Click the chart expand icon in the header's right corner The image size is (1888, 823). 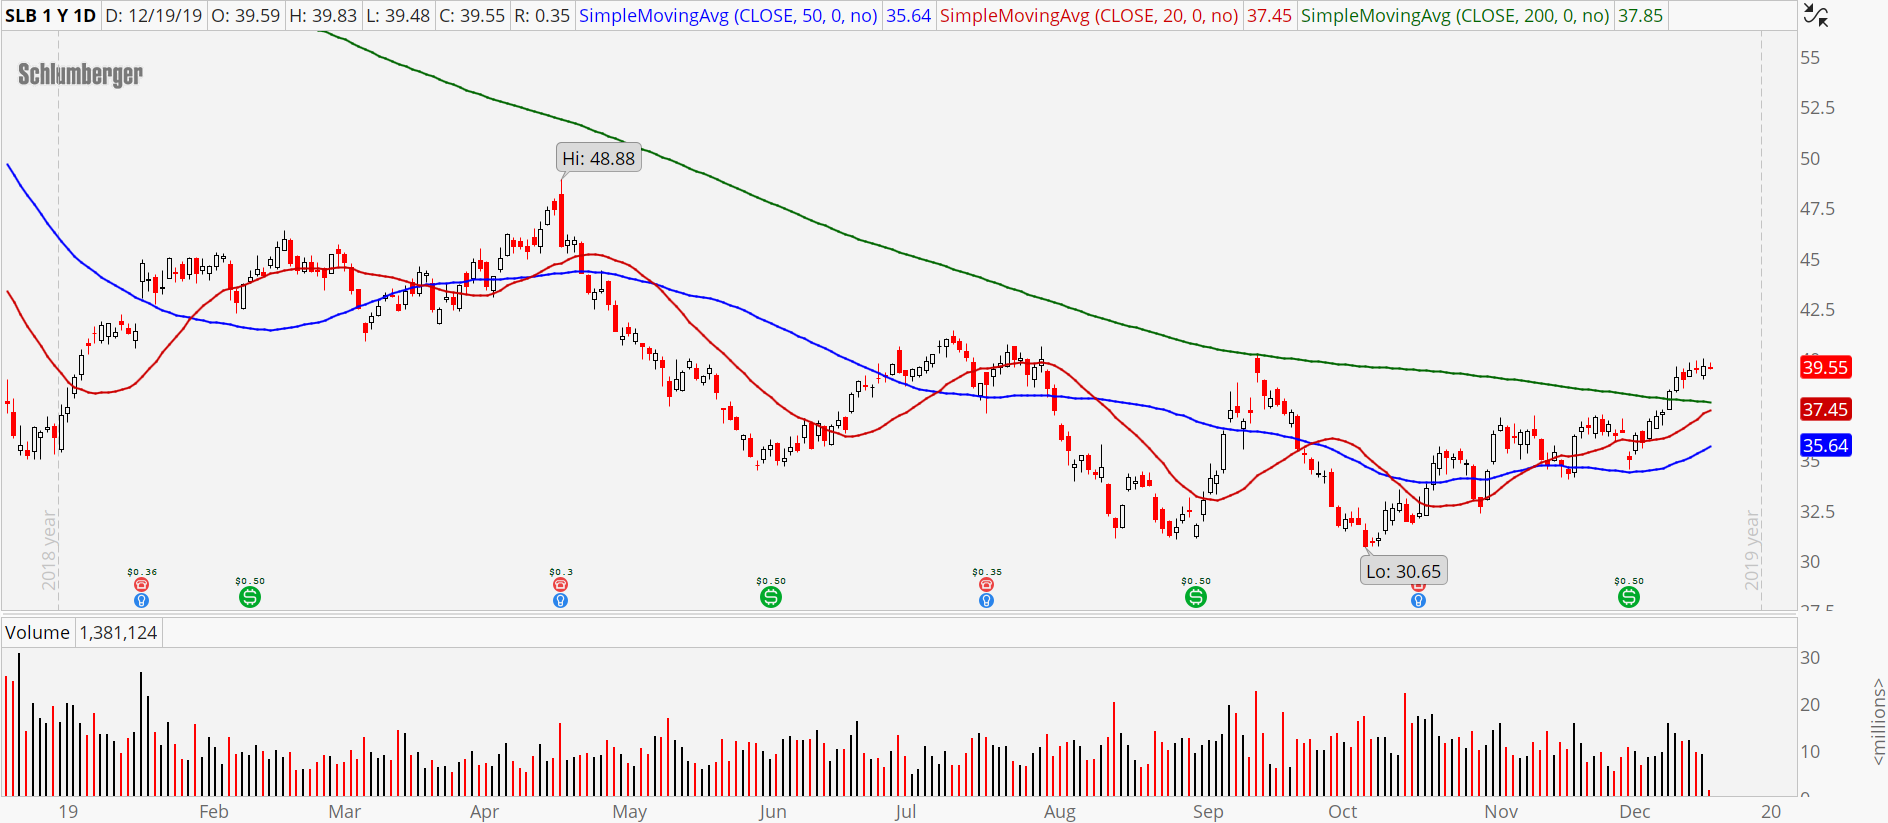[x=1816, y=15]
